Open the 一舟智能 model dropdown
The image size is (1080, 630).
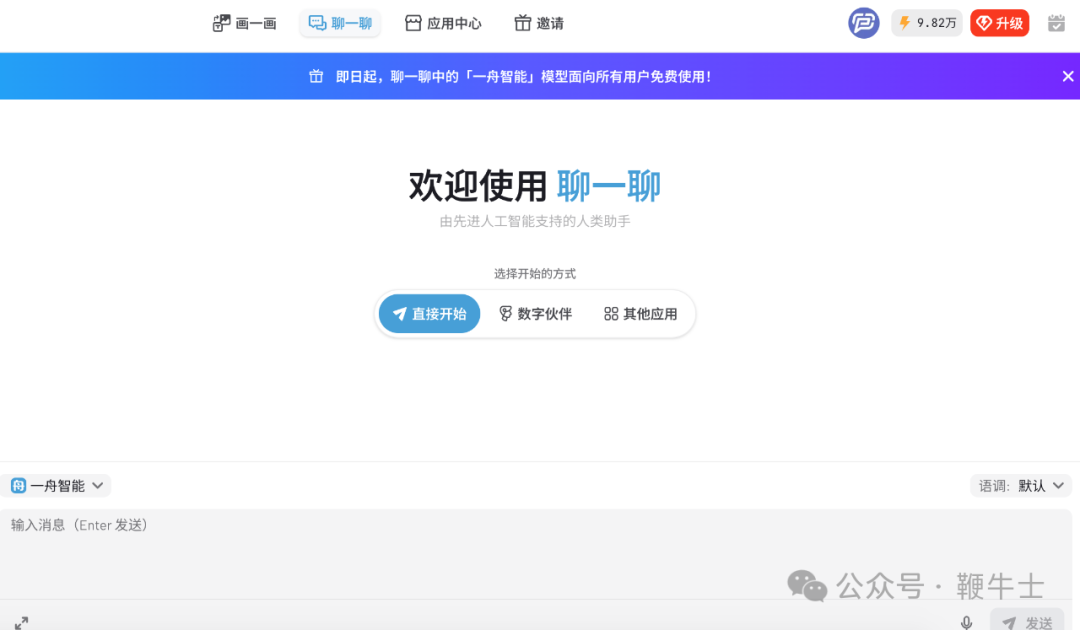[55, 485]
